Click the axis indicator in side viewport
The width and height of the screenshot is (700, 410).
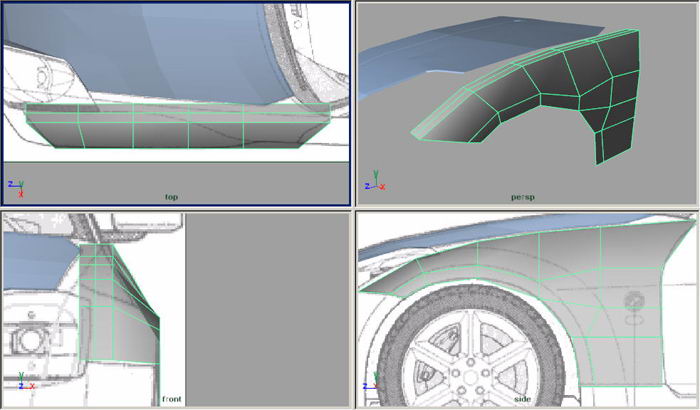pos(374,384)
